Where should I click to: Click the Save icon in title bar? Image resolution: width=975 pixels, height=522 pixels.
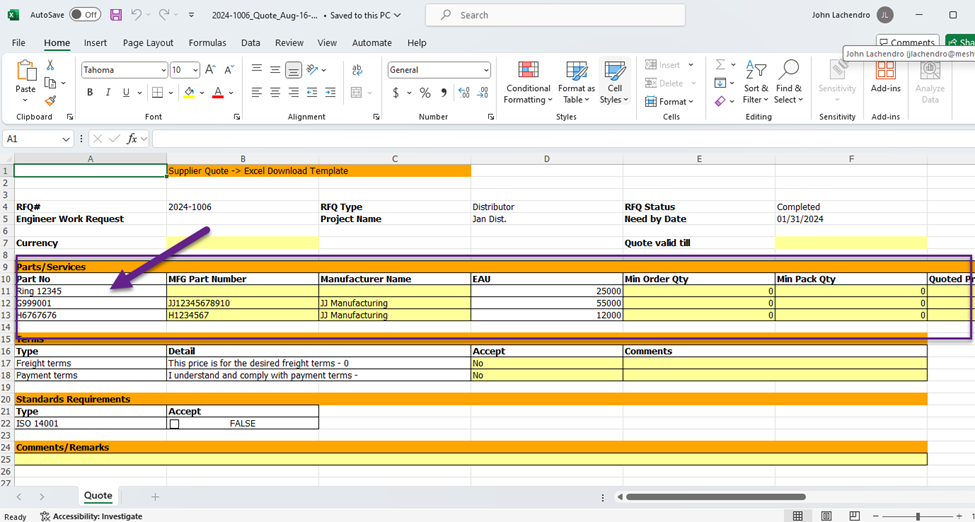[116, 15]
